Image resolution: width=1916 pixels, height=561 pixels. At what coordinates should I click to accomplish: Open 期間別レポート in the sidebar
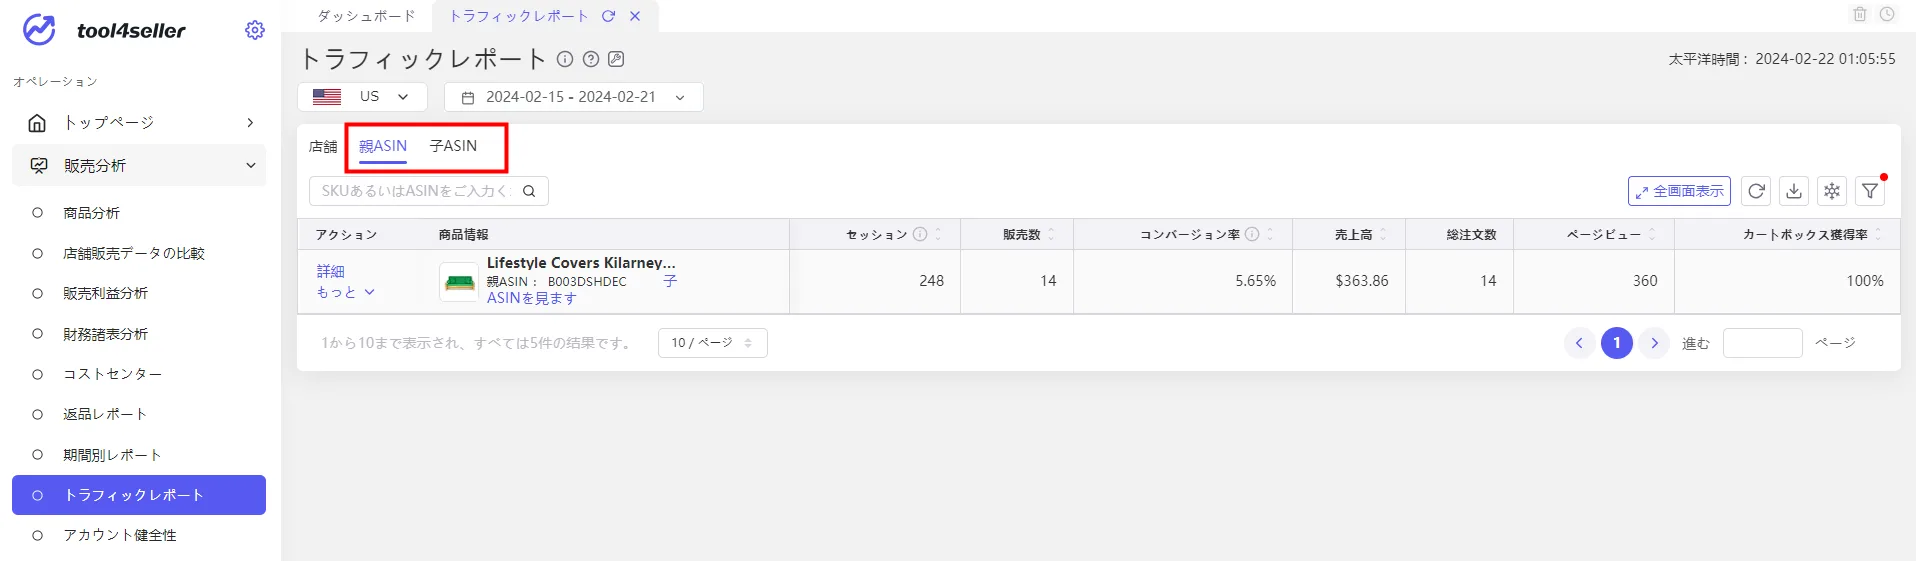coord(112,455)
